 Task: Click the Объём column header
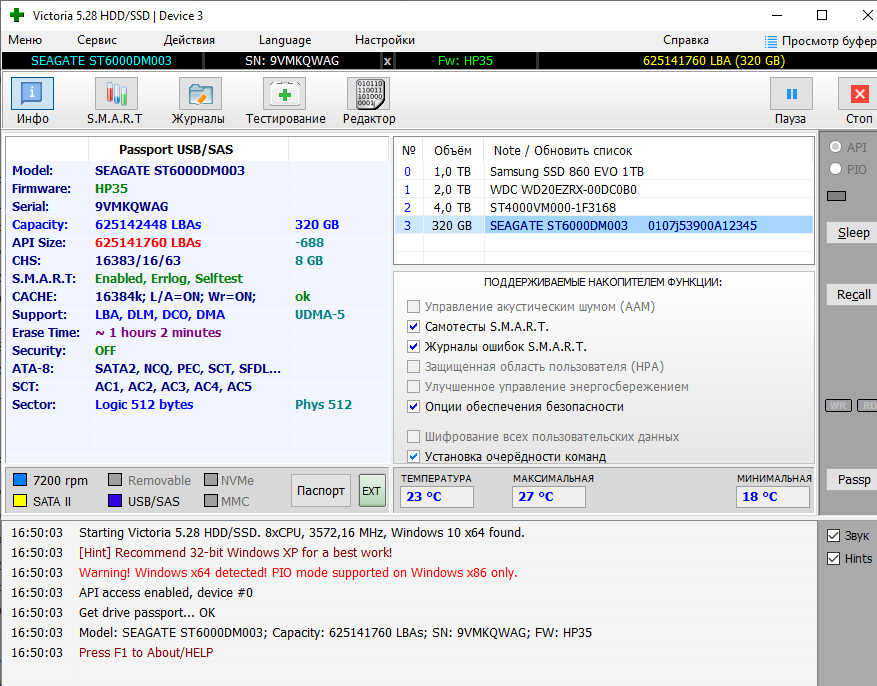[x=452, y=151]
